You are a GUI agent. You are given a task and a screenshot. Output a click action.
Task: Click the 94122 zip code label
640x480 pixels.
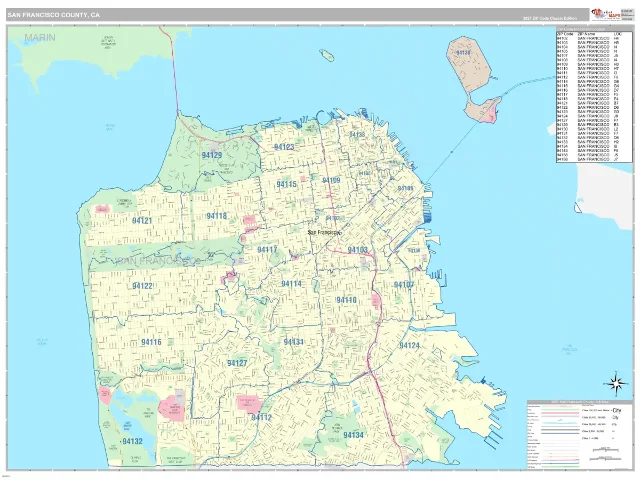pyautogui.click(x=142, y=286)
